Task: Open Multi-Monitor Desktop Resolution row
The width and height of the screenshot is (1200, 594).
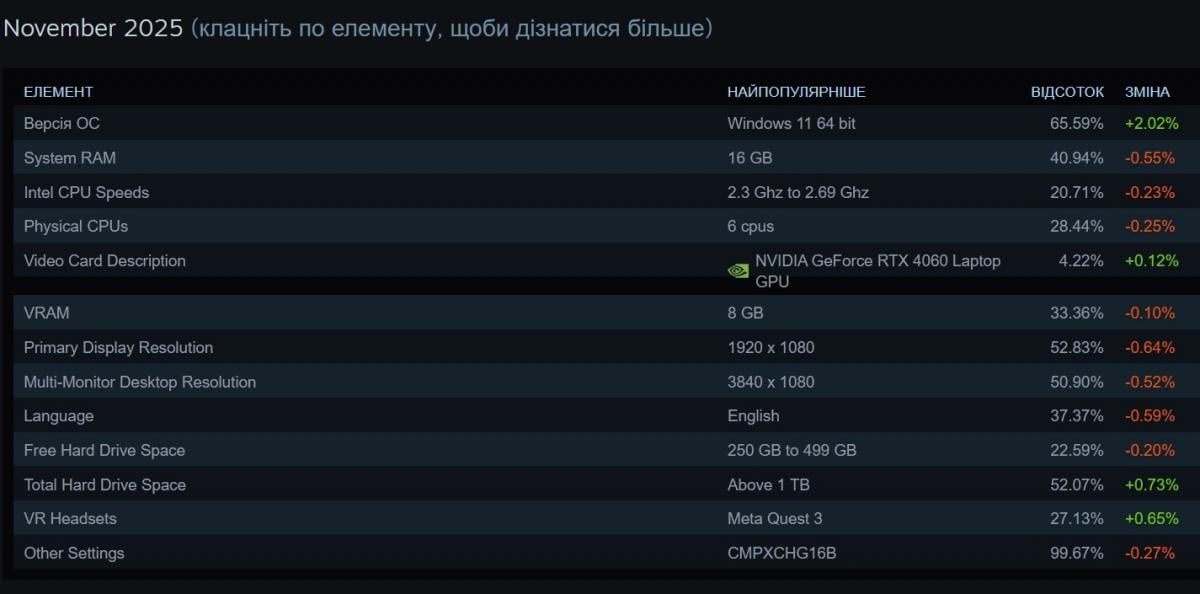Action: pyautogui.click(x=140, y=382)
